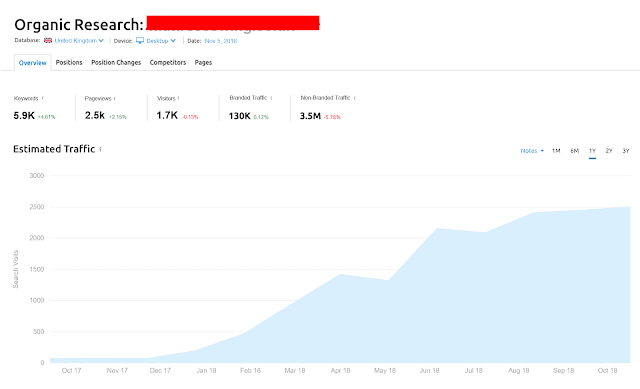The image size is (640, 389).
Task: Open the Position Changes tab
Action: (116, 62)
